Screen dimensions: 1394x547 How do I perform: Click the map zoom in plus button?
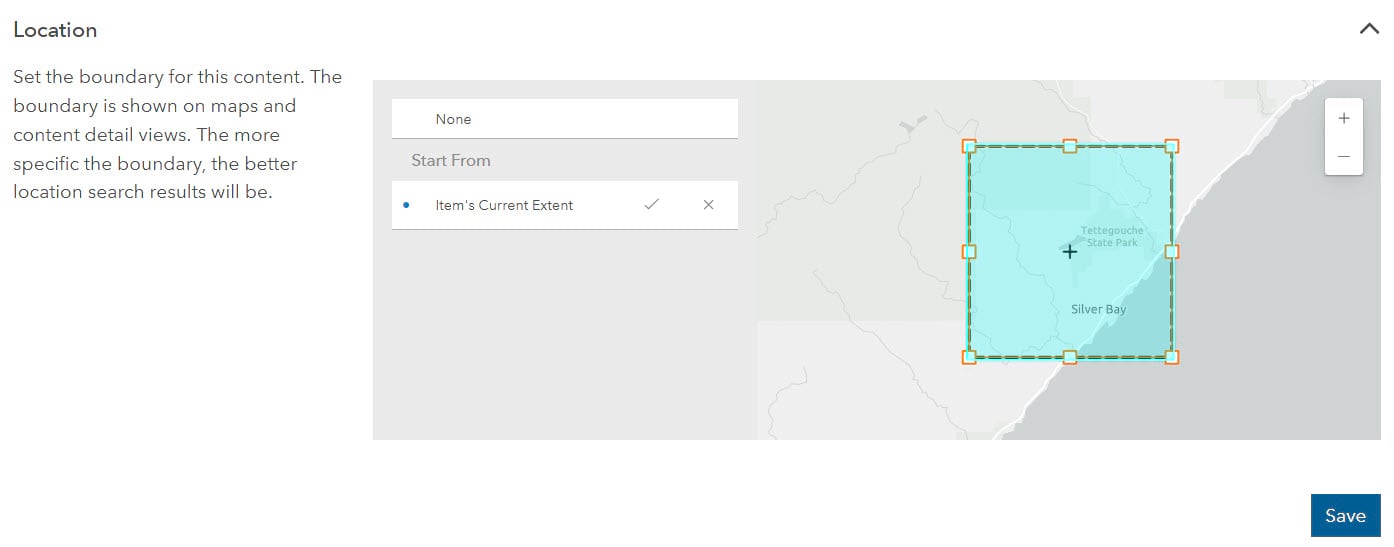click(x=1343, y=118)
